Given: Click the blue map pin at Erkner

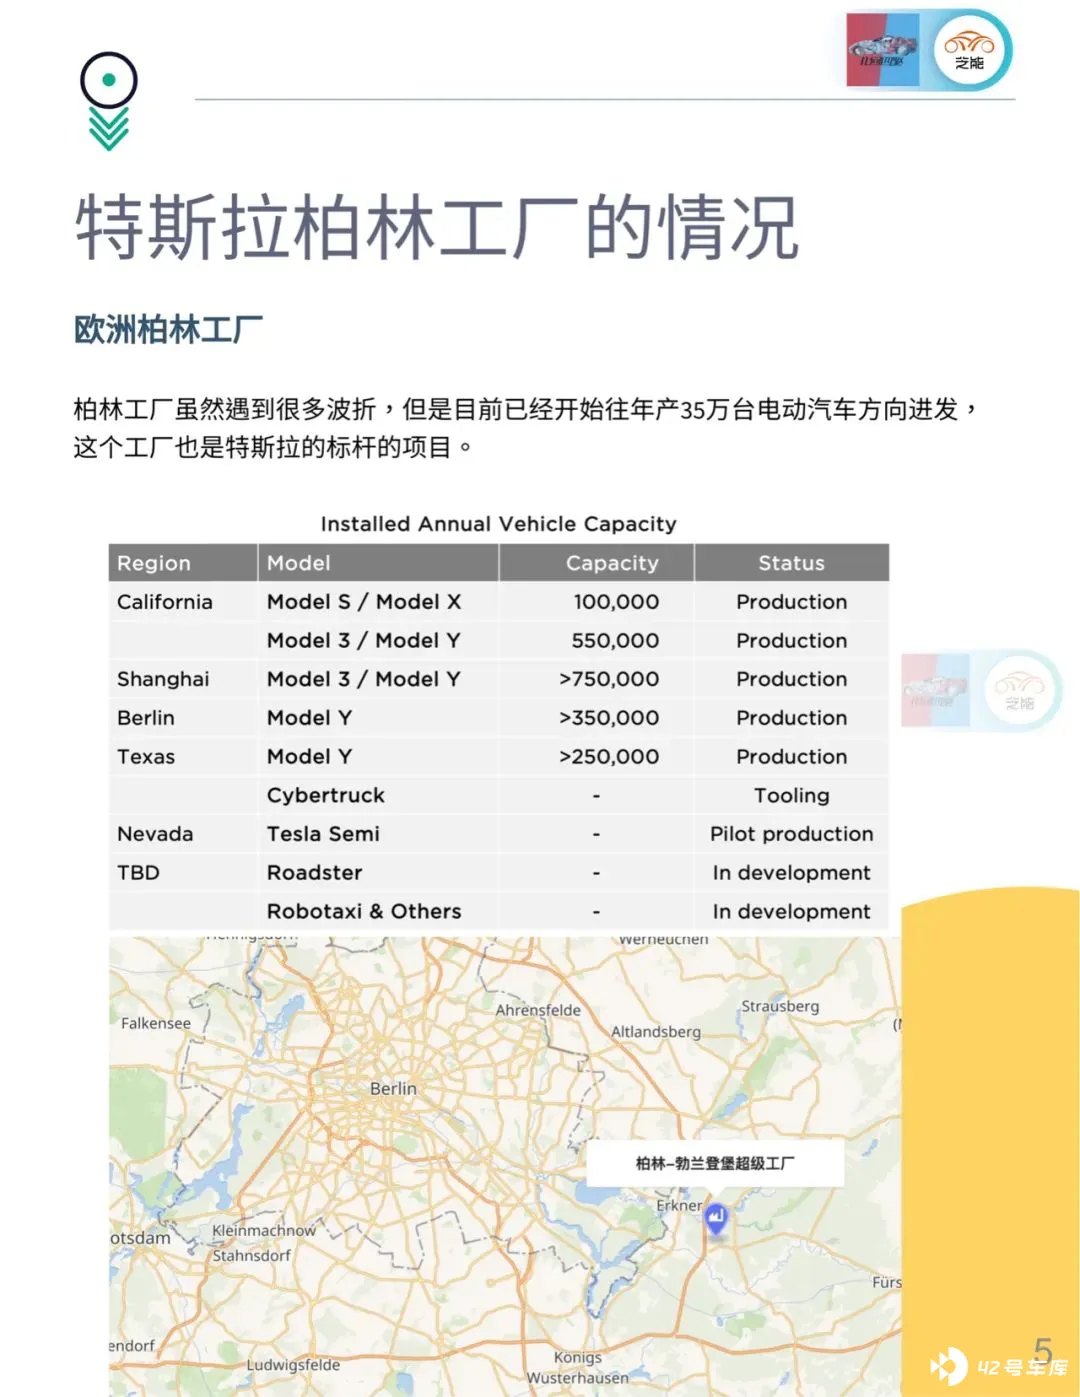Looking at the screenshot, I should coord(716,1218).
